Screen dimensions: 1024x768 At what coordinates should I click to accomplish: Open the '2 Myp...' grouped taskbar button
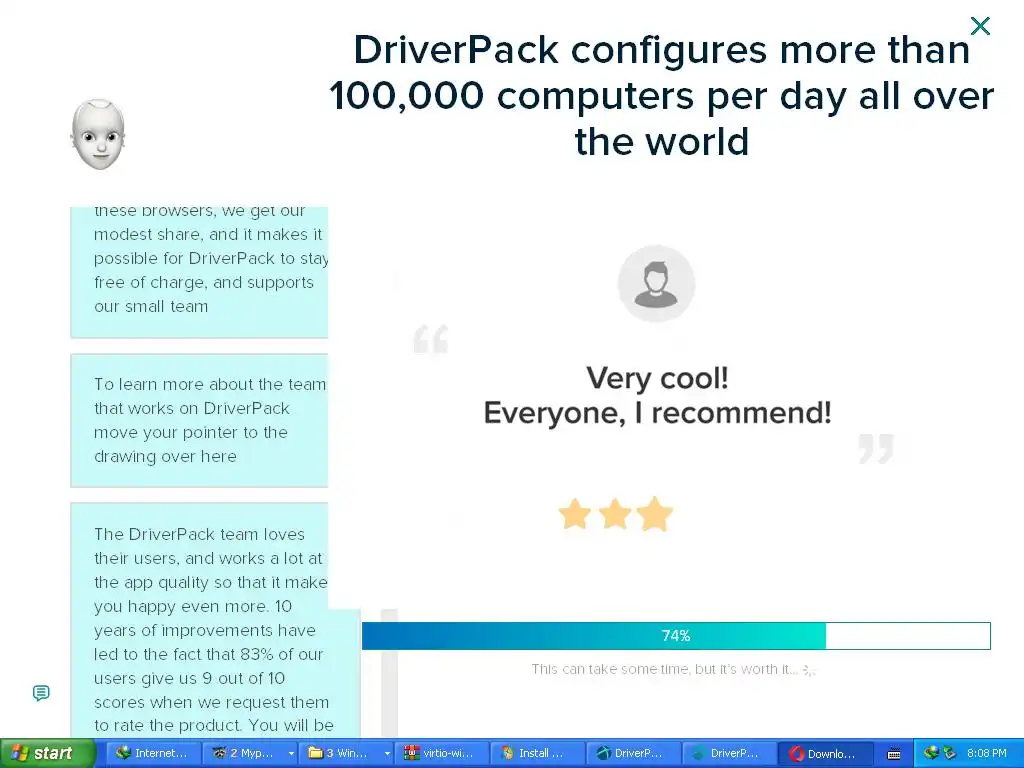click(244, 753)
